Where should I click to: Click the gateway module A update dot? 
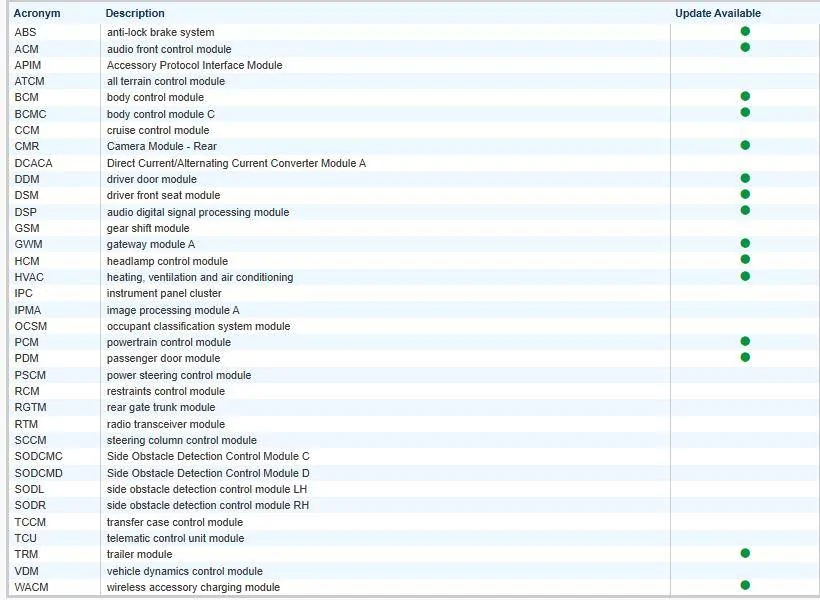point(745,243)
